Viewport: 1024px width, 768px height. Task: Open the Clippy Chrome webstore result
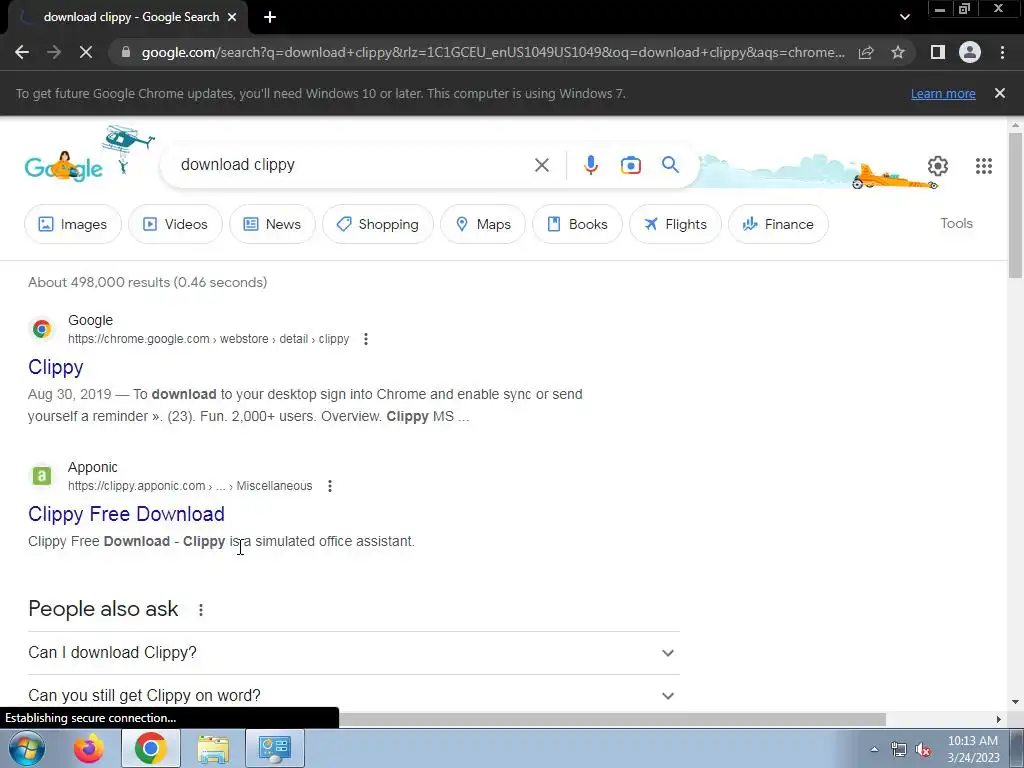pyautogui.click(x=56, y=367)
